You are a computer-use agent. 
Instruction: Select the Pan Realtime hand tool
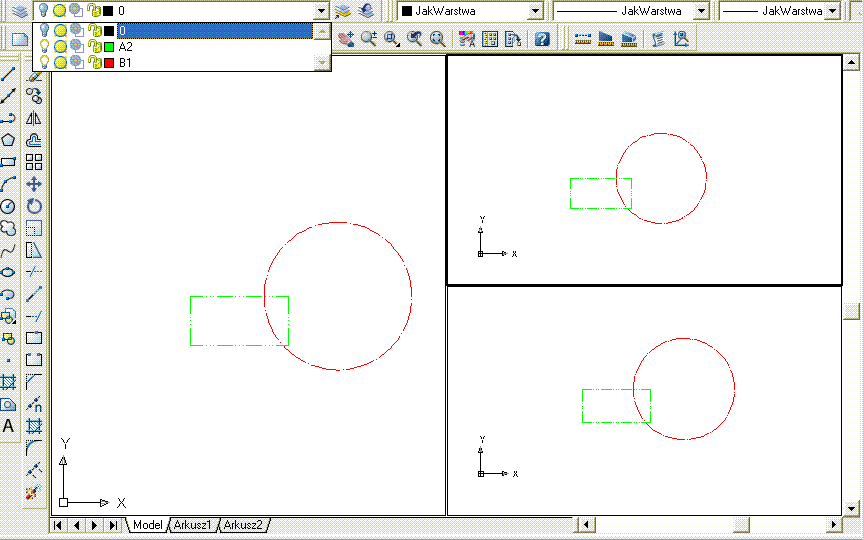click(x=346, y=39)
